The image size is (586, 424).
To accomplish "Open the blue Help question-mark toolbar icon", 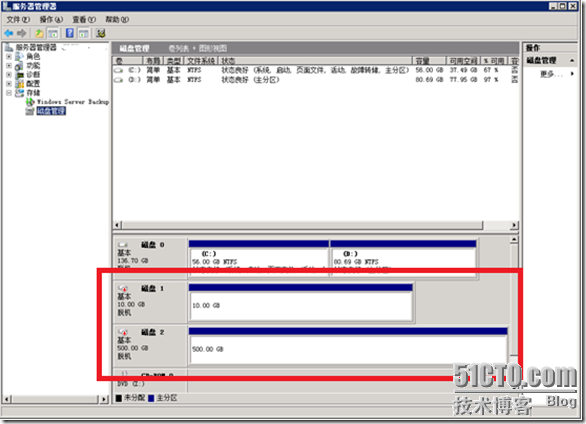I will (70, 33).
